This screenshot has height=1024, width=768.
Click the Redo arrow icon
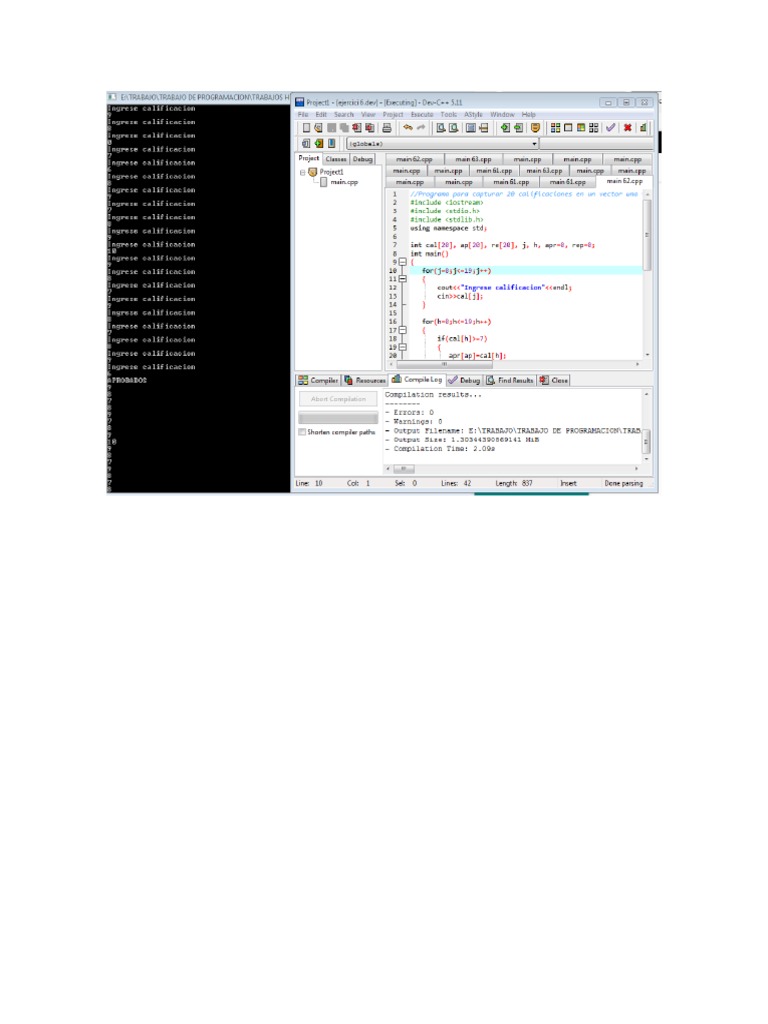(421, 128)
